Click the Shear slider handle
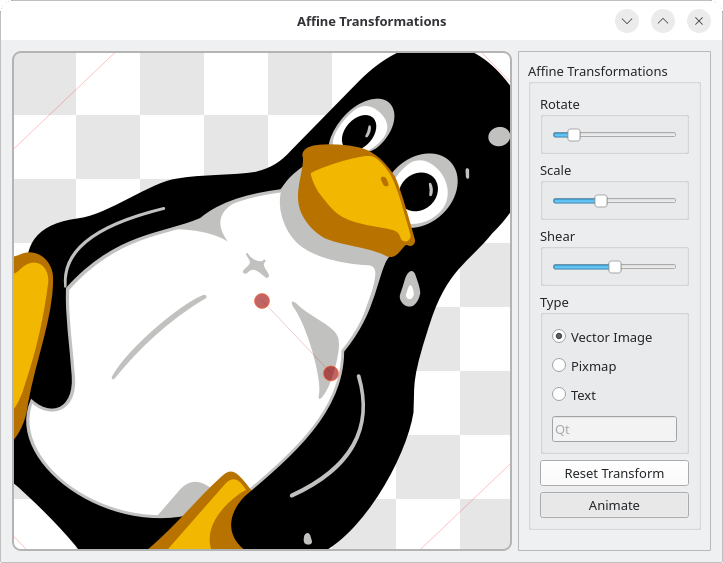 [615, 267]
